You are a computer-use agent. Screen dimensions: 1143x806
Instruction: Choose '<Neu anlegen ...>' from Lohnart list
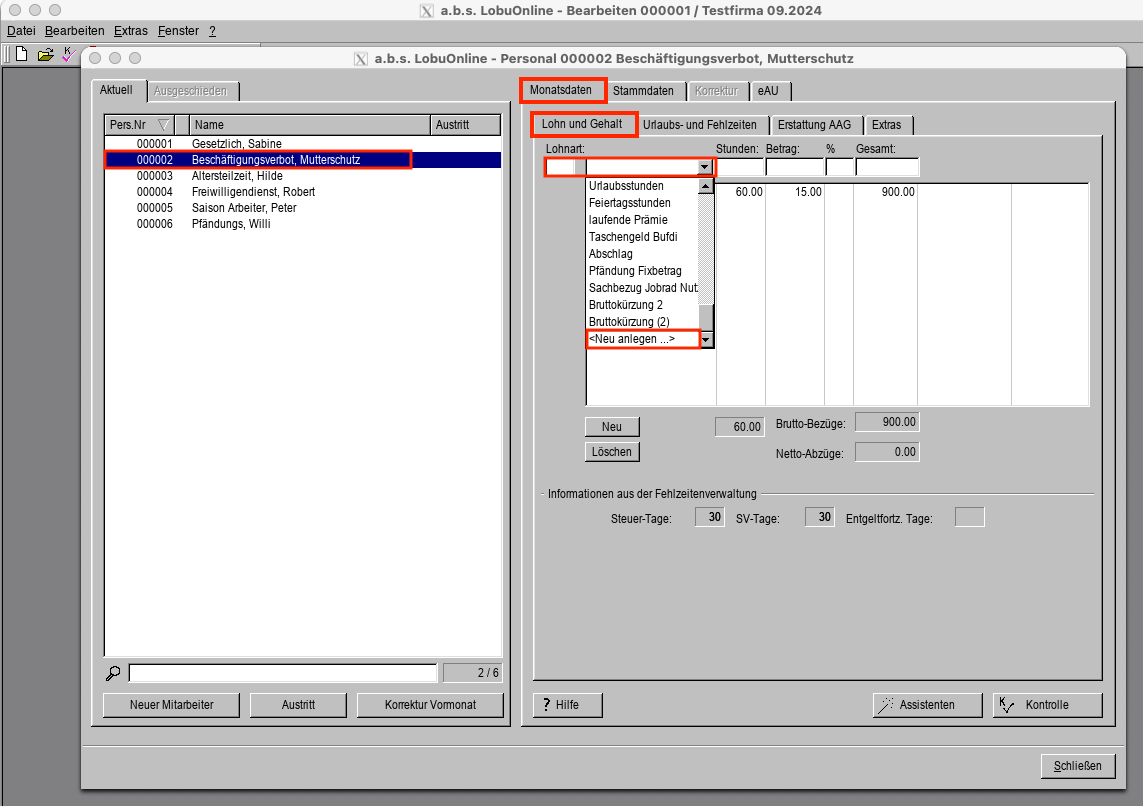640,339
